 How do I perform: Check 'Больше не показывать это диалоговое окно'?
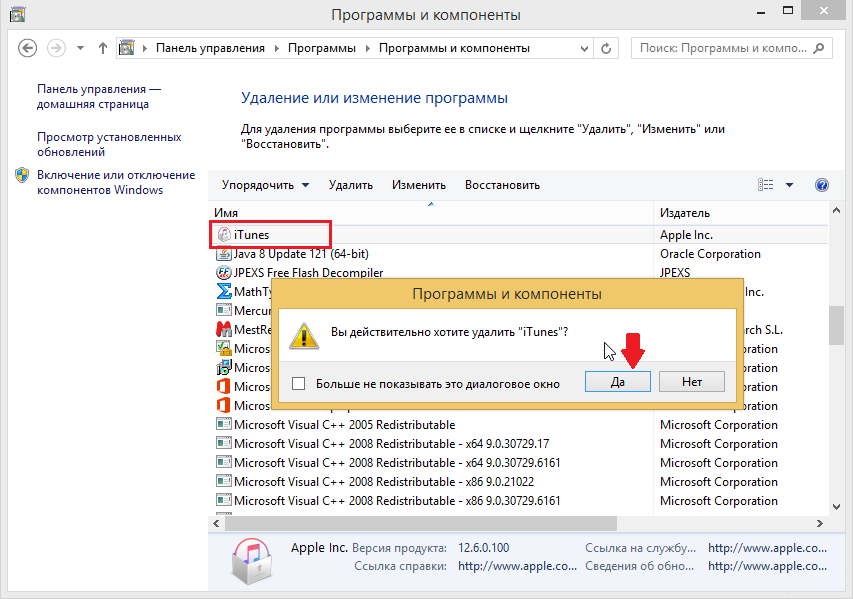[x=299, y=384]
